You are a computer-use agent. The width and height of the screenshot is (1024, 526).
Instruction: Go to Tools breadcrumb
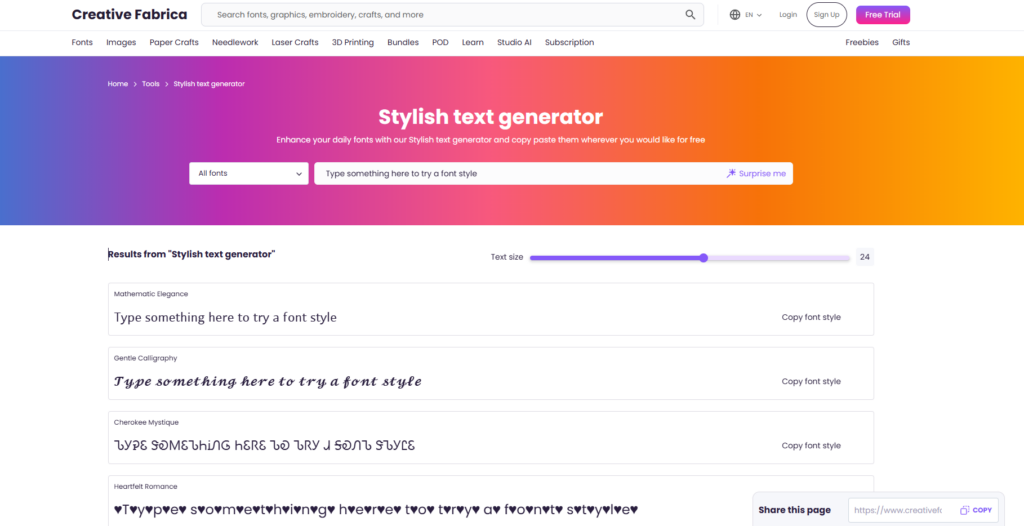pos(151,84)
